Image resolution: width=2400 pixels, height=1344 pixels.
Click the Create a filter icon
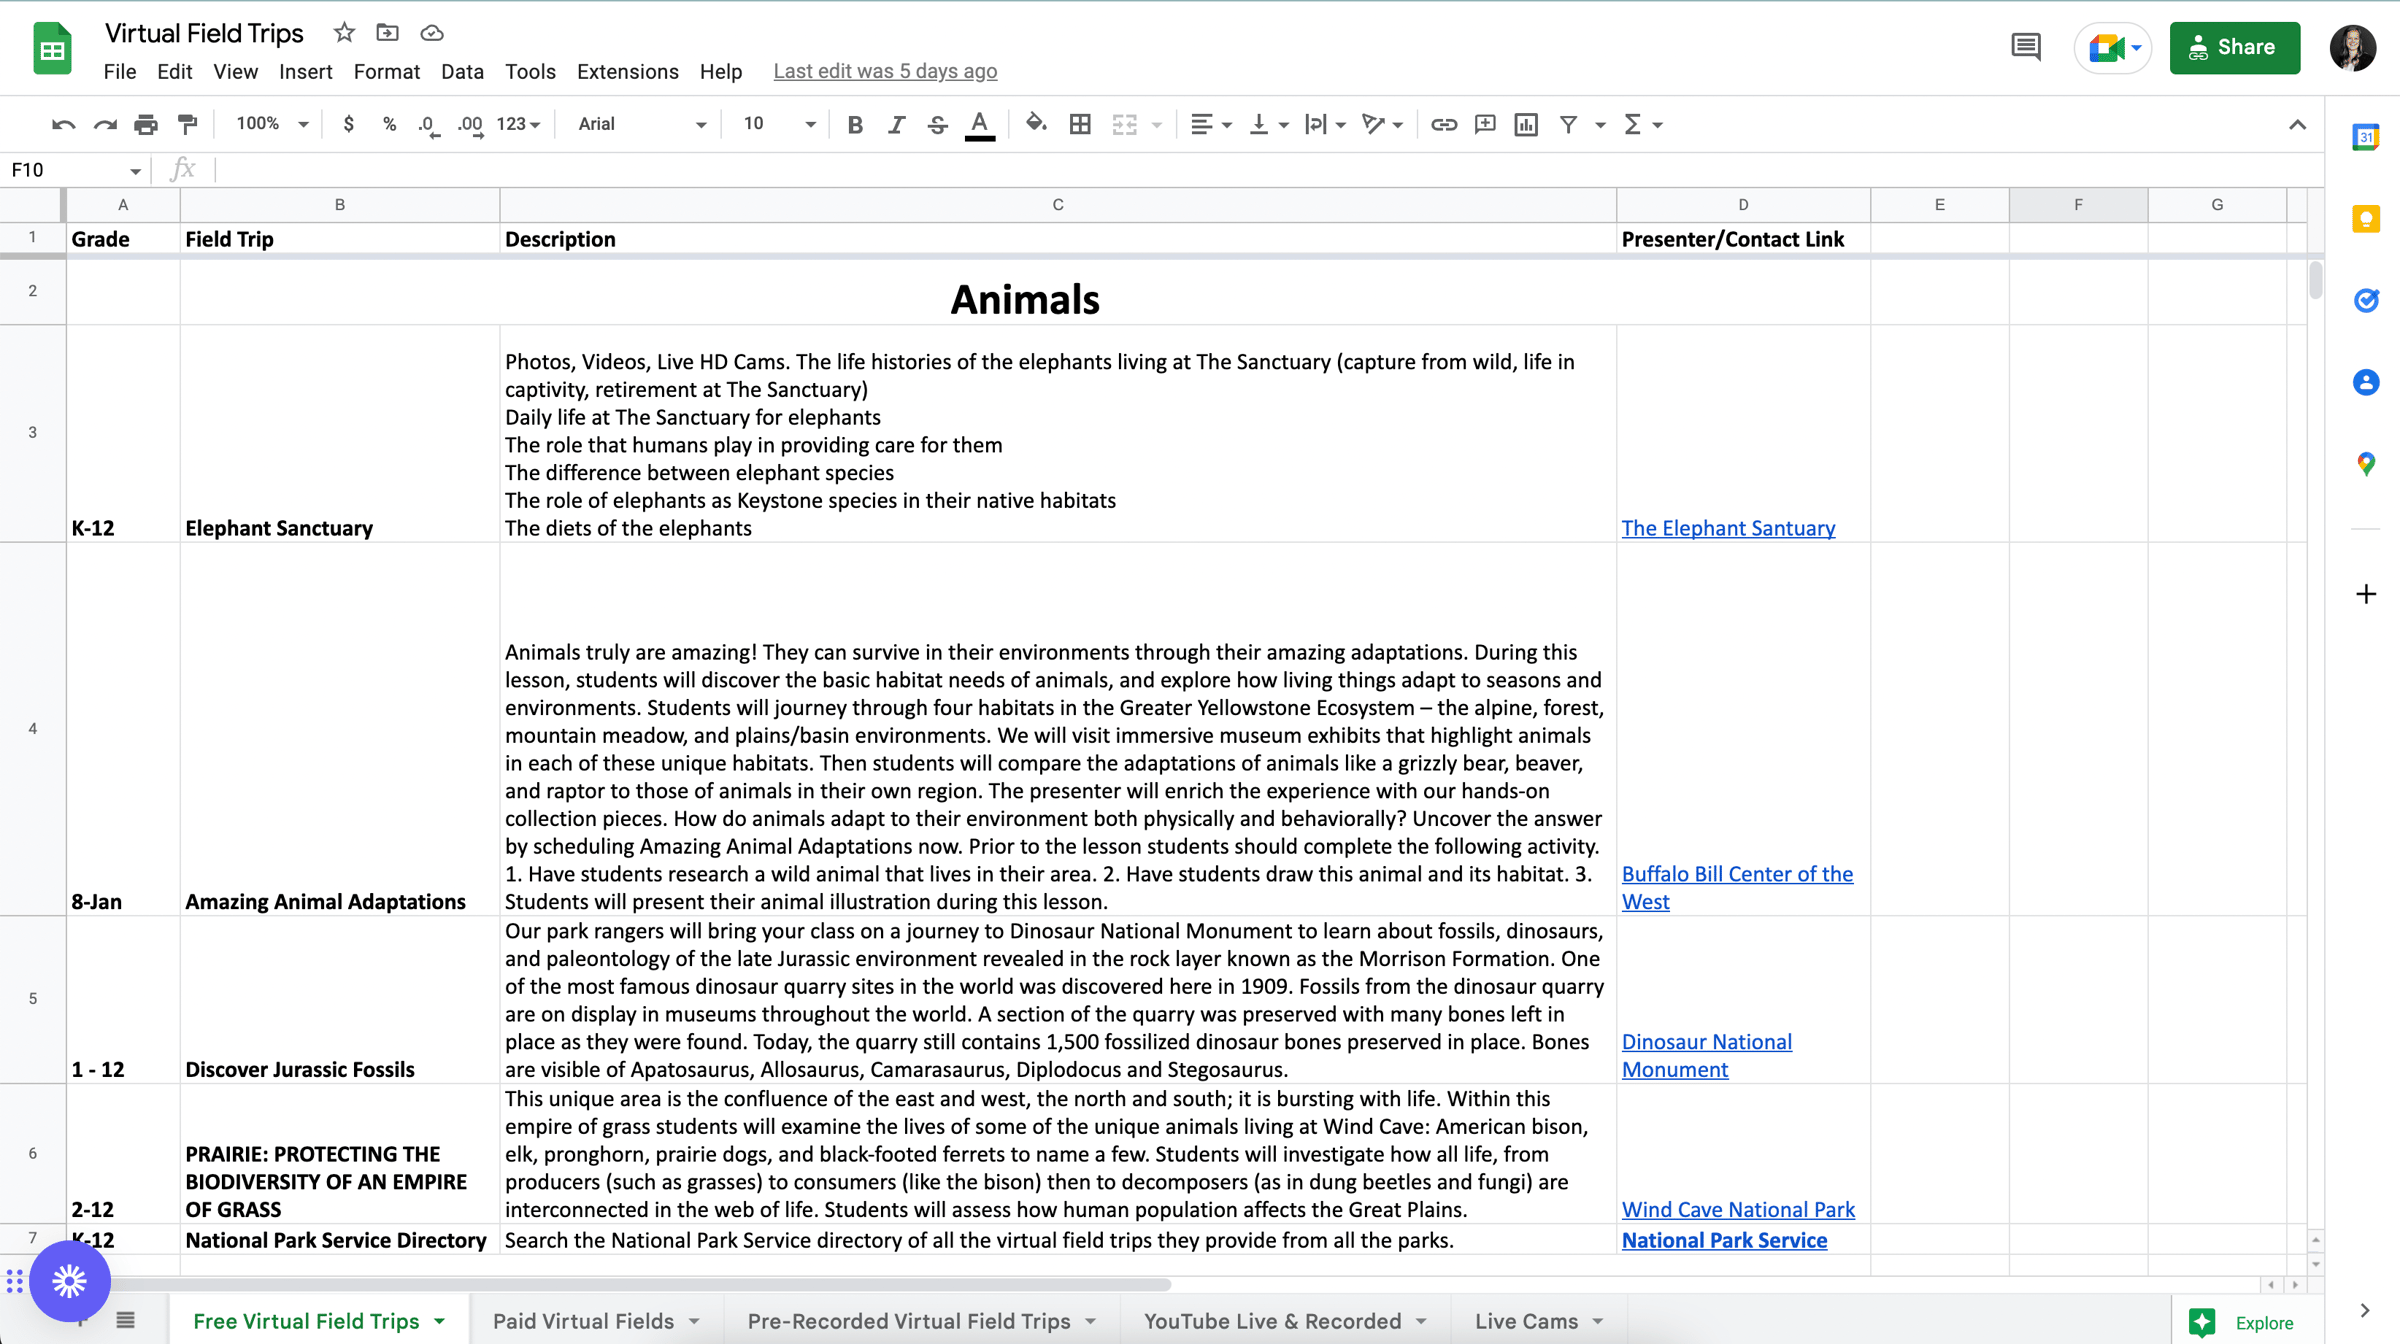pos(1569,124)
